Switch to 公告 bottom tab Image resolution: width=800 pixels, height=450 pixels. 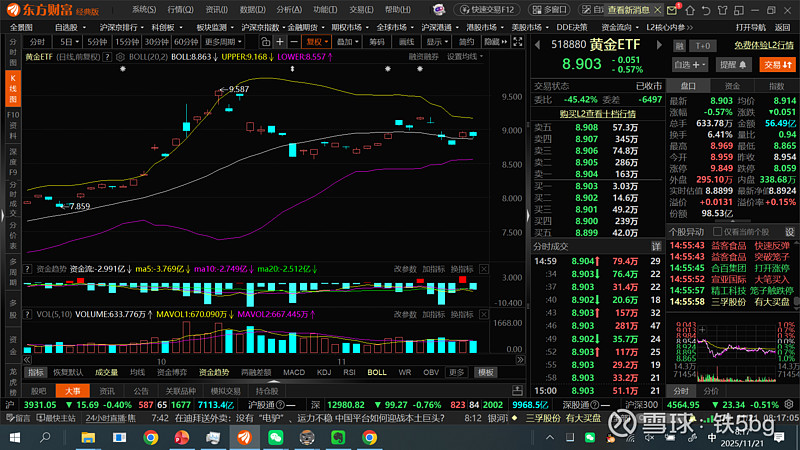141,391
